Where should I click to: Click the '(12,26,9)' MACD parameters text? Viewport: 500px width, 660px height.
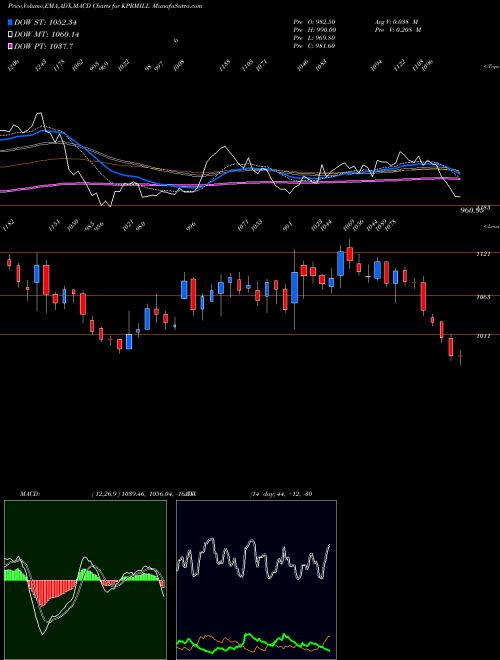(x=106, y=494)
